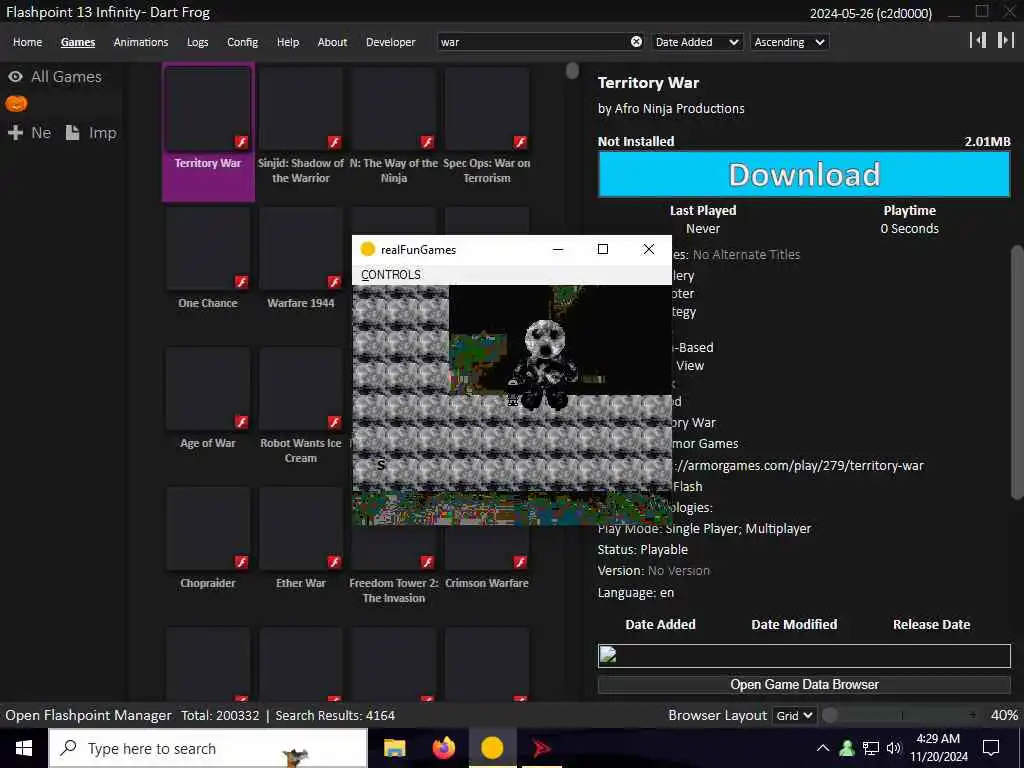Open Firefox from the taskbar

pyautogui.click(x=443, y=748)
